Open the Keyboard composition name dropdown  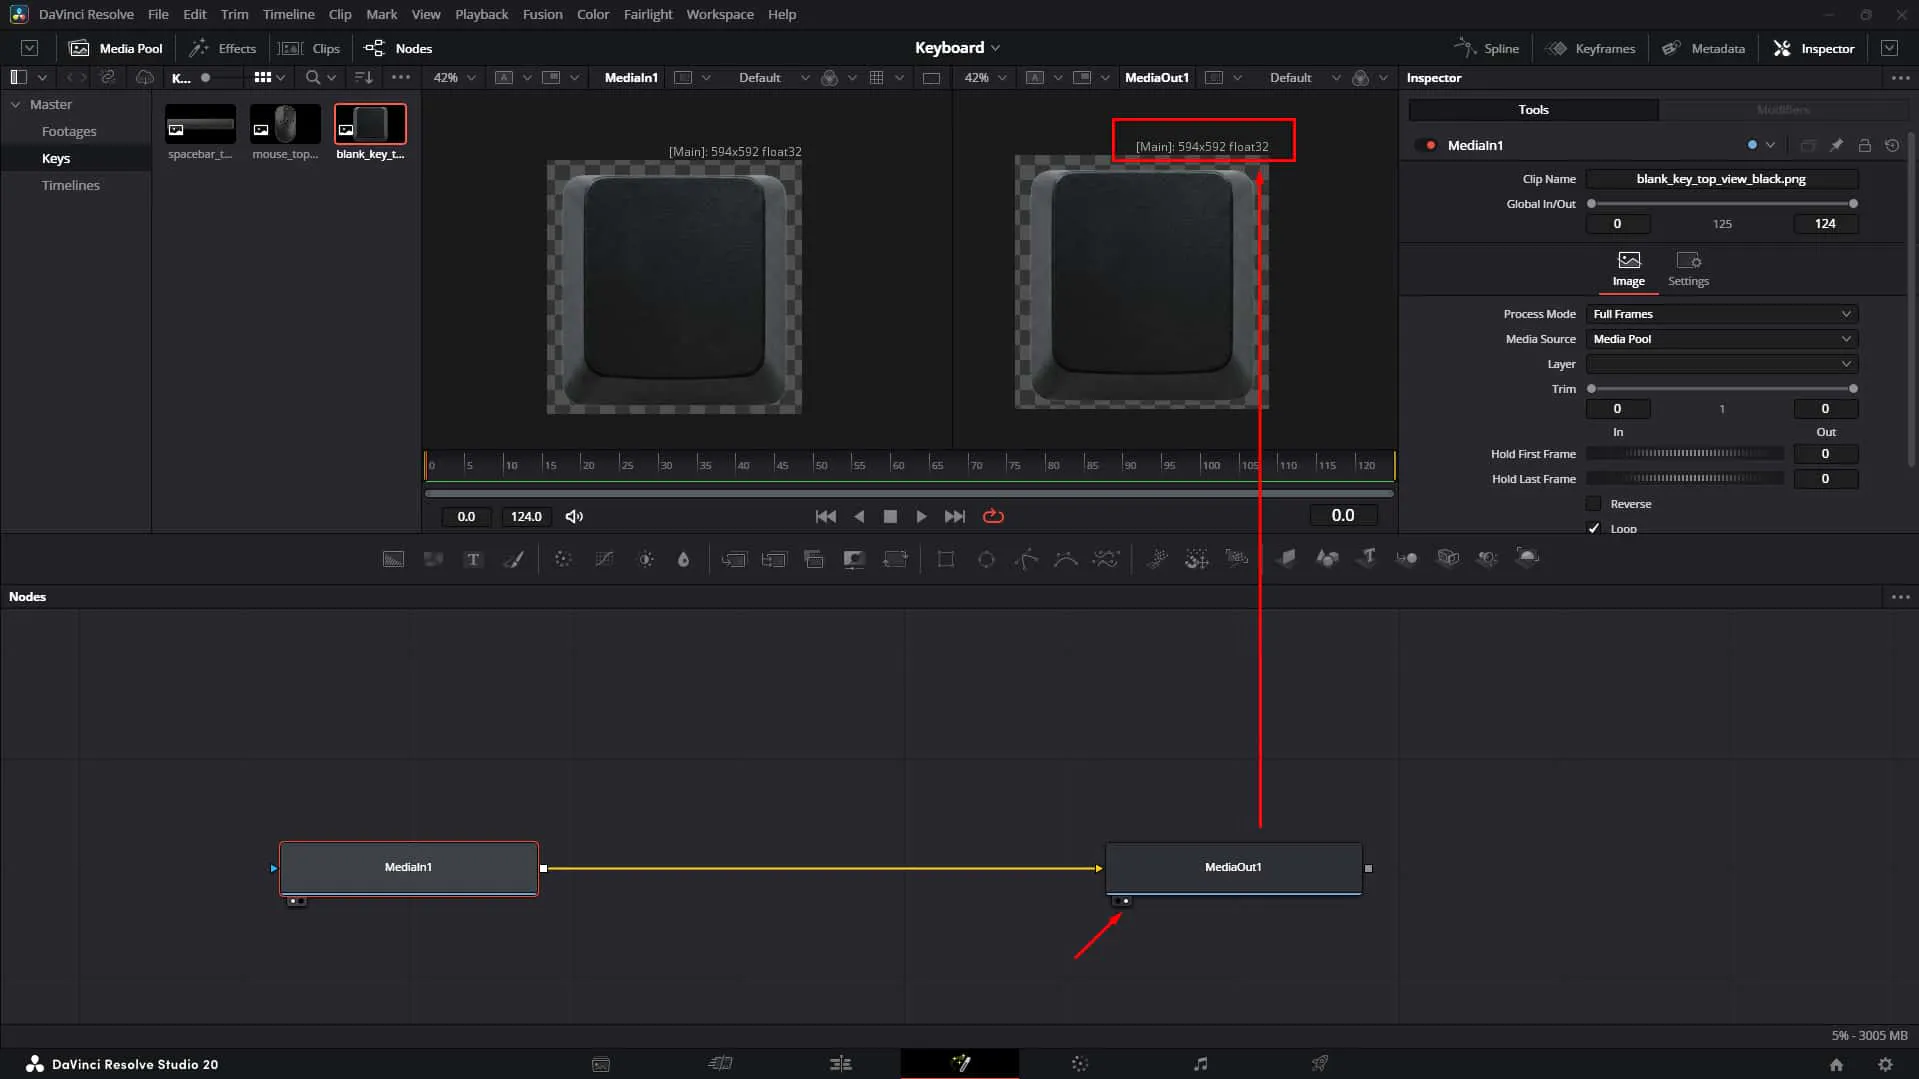coord(957,48)
